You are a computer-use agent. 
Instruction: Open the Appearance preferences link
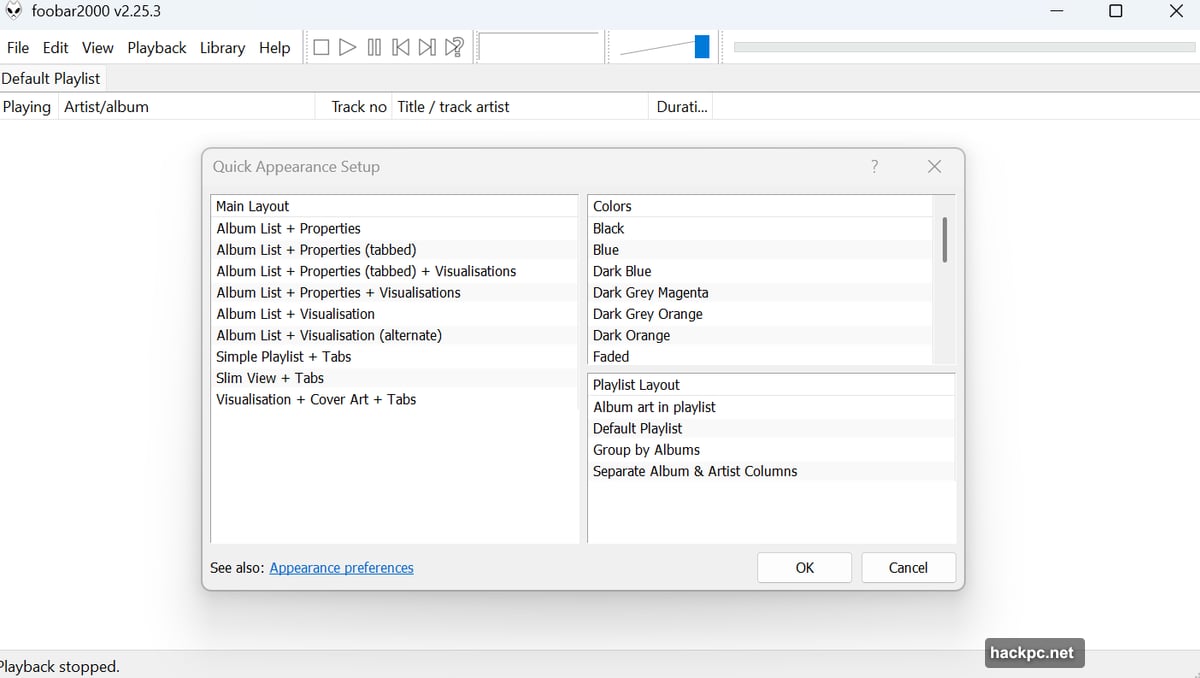tap(341, 567)
